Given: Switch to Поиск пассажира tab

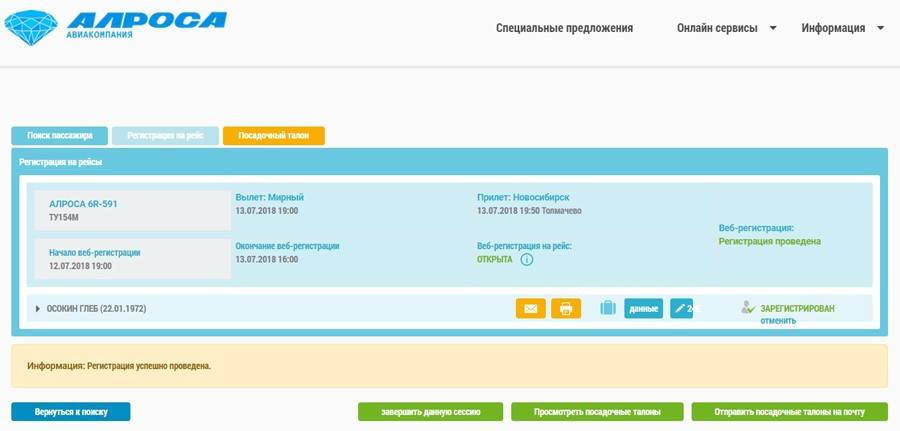Looking at the screenshot, I should point(60,136).
